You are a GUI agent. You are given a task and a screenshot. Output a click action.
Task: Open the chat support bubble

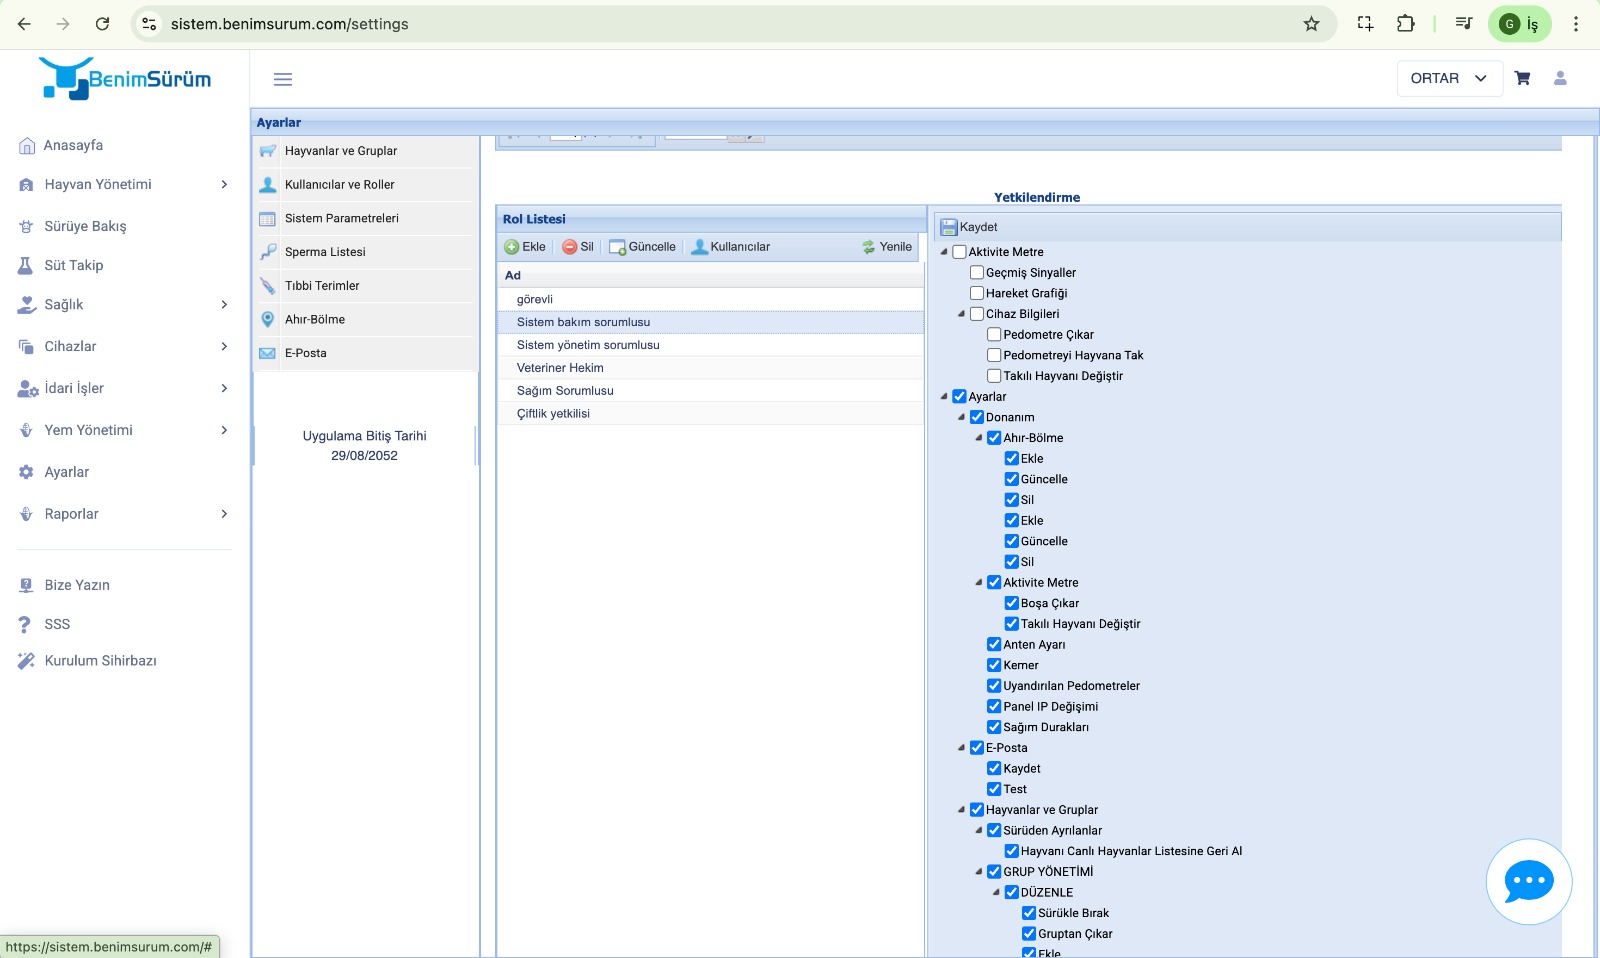coord(1528,881)
